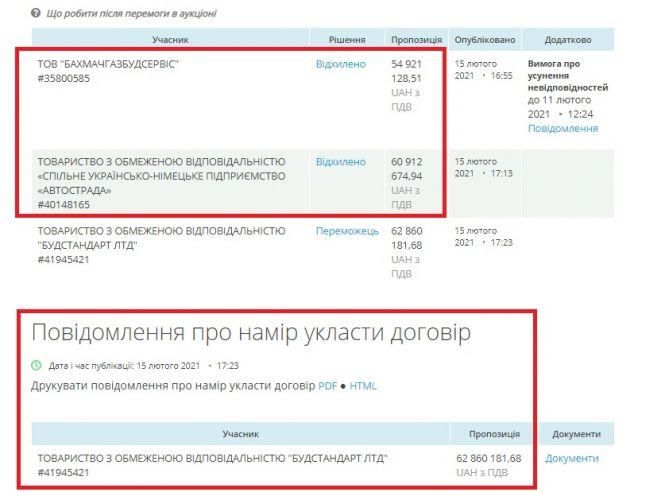Viewport: 665px width, 492px height.
Task: Click heading 'Повідомлення про намір укласти договір'
Action: tap(251, 332)
